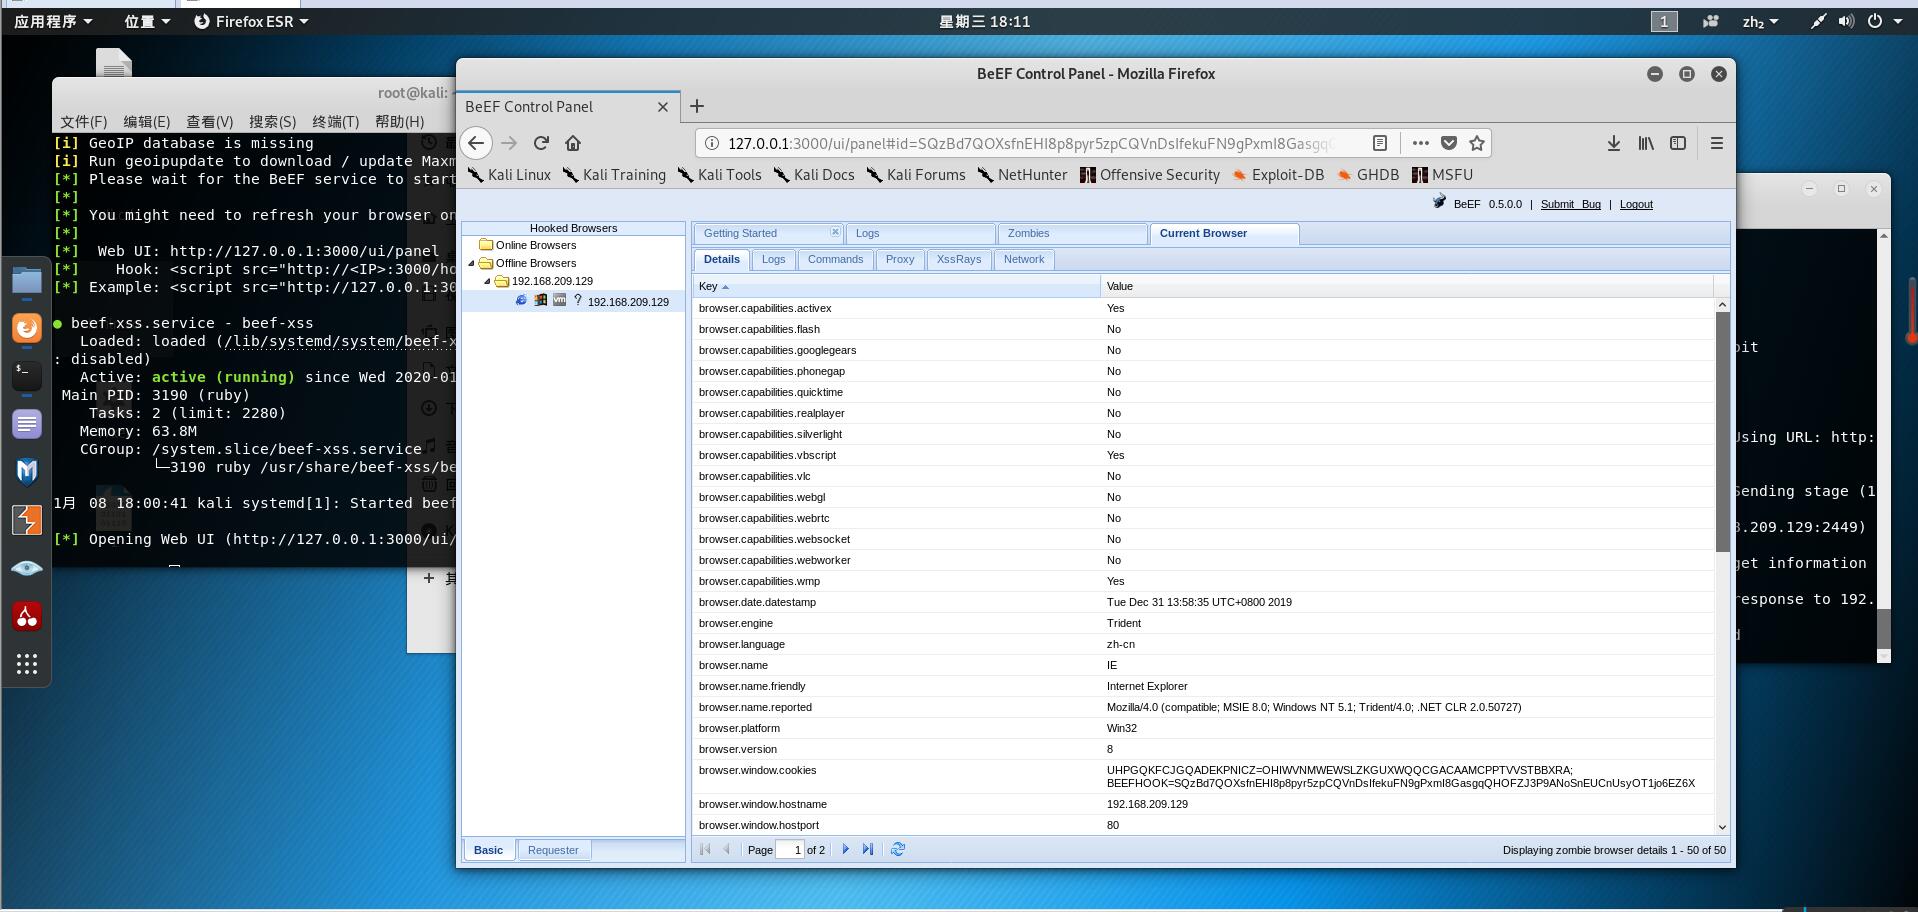1918x912 pixels.
Task: Launch Metasploit from the dock
Action: point(27,471)
